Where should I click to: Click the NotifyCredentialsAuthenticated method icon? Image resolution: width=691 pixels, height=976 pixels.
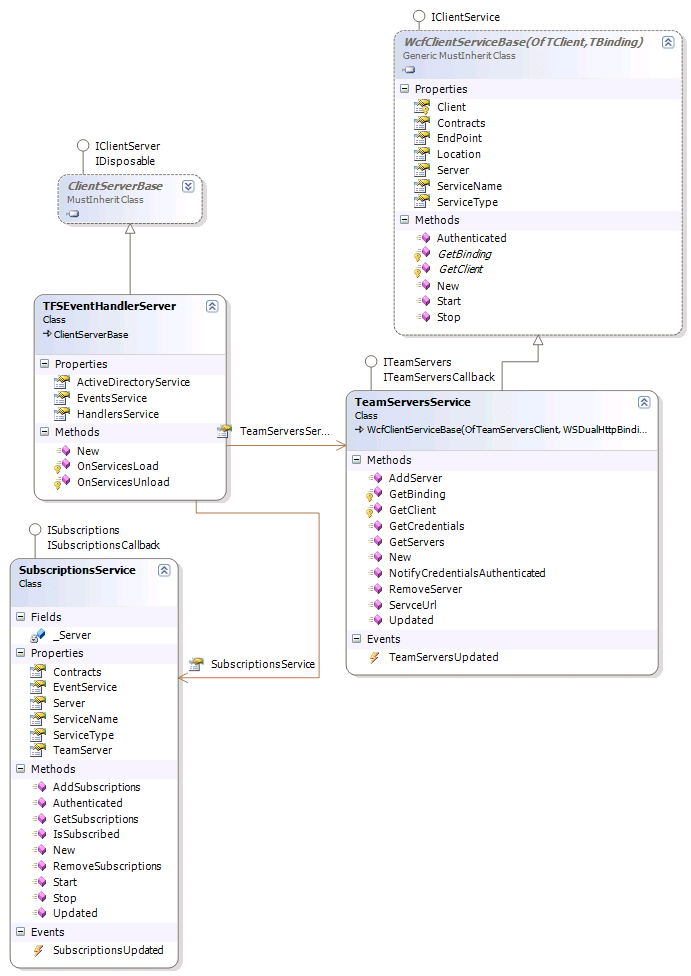click(x=374, y=573)
